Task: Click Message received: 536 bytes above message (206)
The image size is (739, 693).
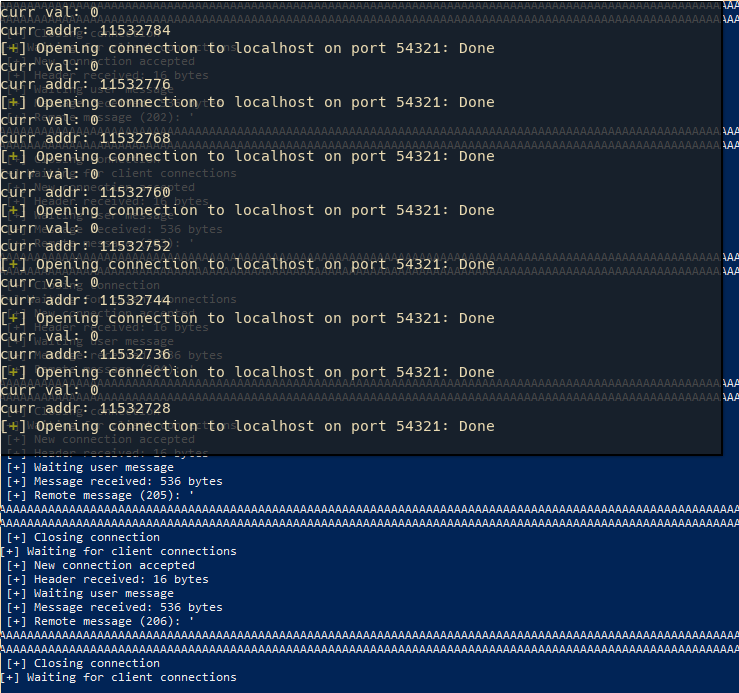Action: (x=115, y=608)
